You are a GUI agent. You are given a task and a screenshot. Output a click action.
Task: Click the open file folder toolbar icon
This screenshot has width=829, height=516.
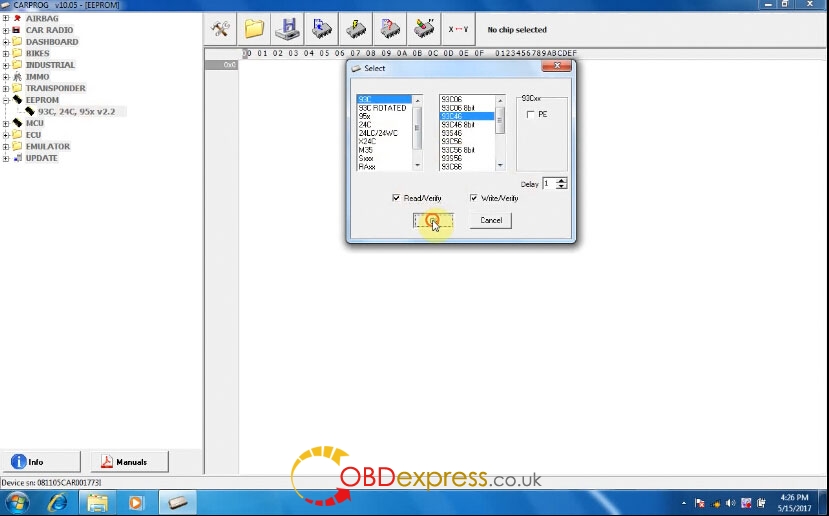coord(254,29)
